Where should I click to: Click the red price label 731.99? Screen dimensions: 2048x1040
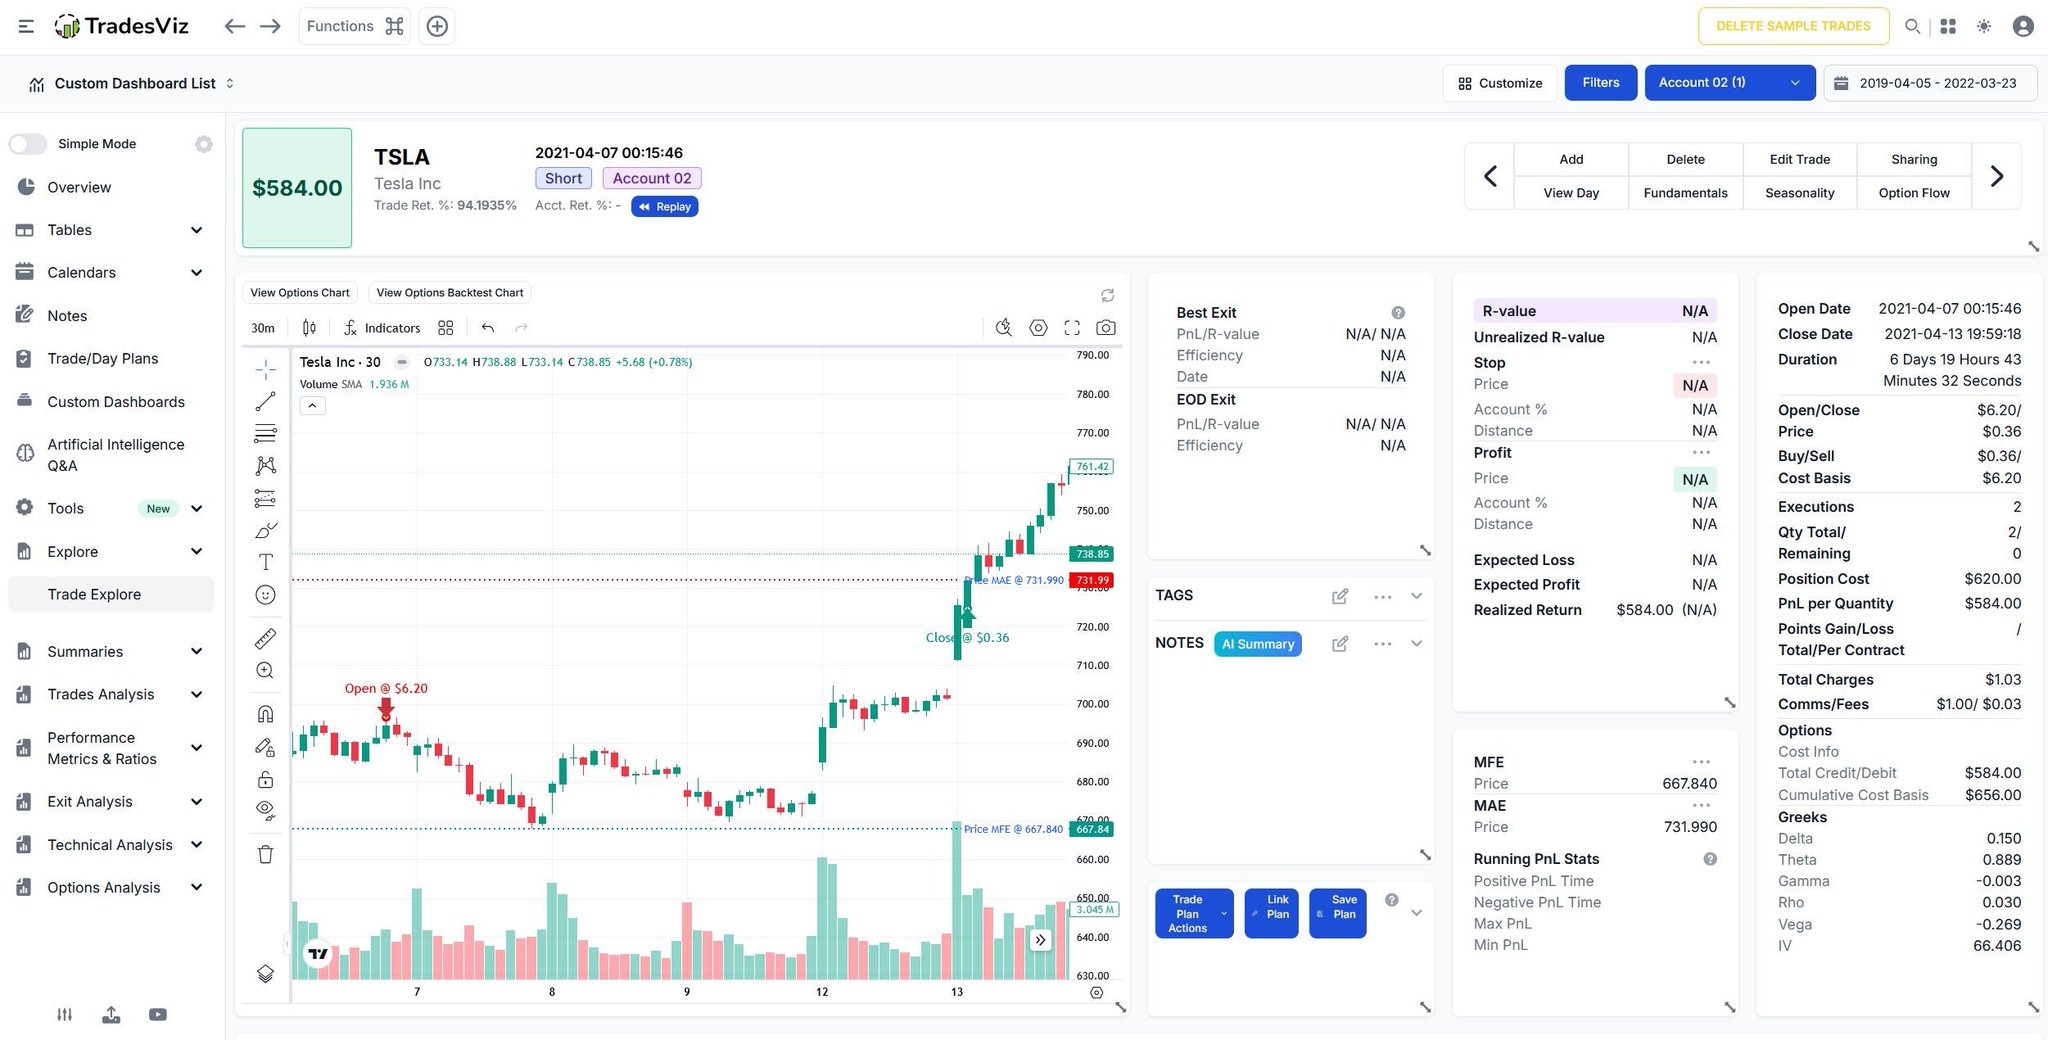coord(1092,580)
